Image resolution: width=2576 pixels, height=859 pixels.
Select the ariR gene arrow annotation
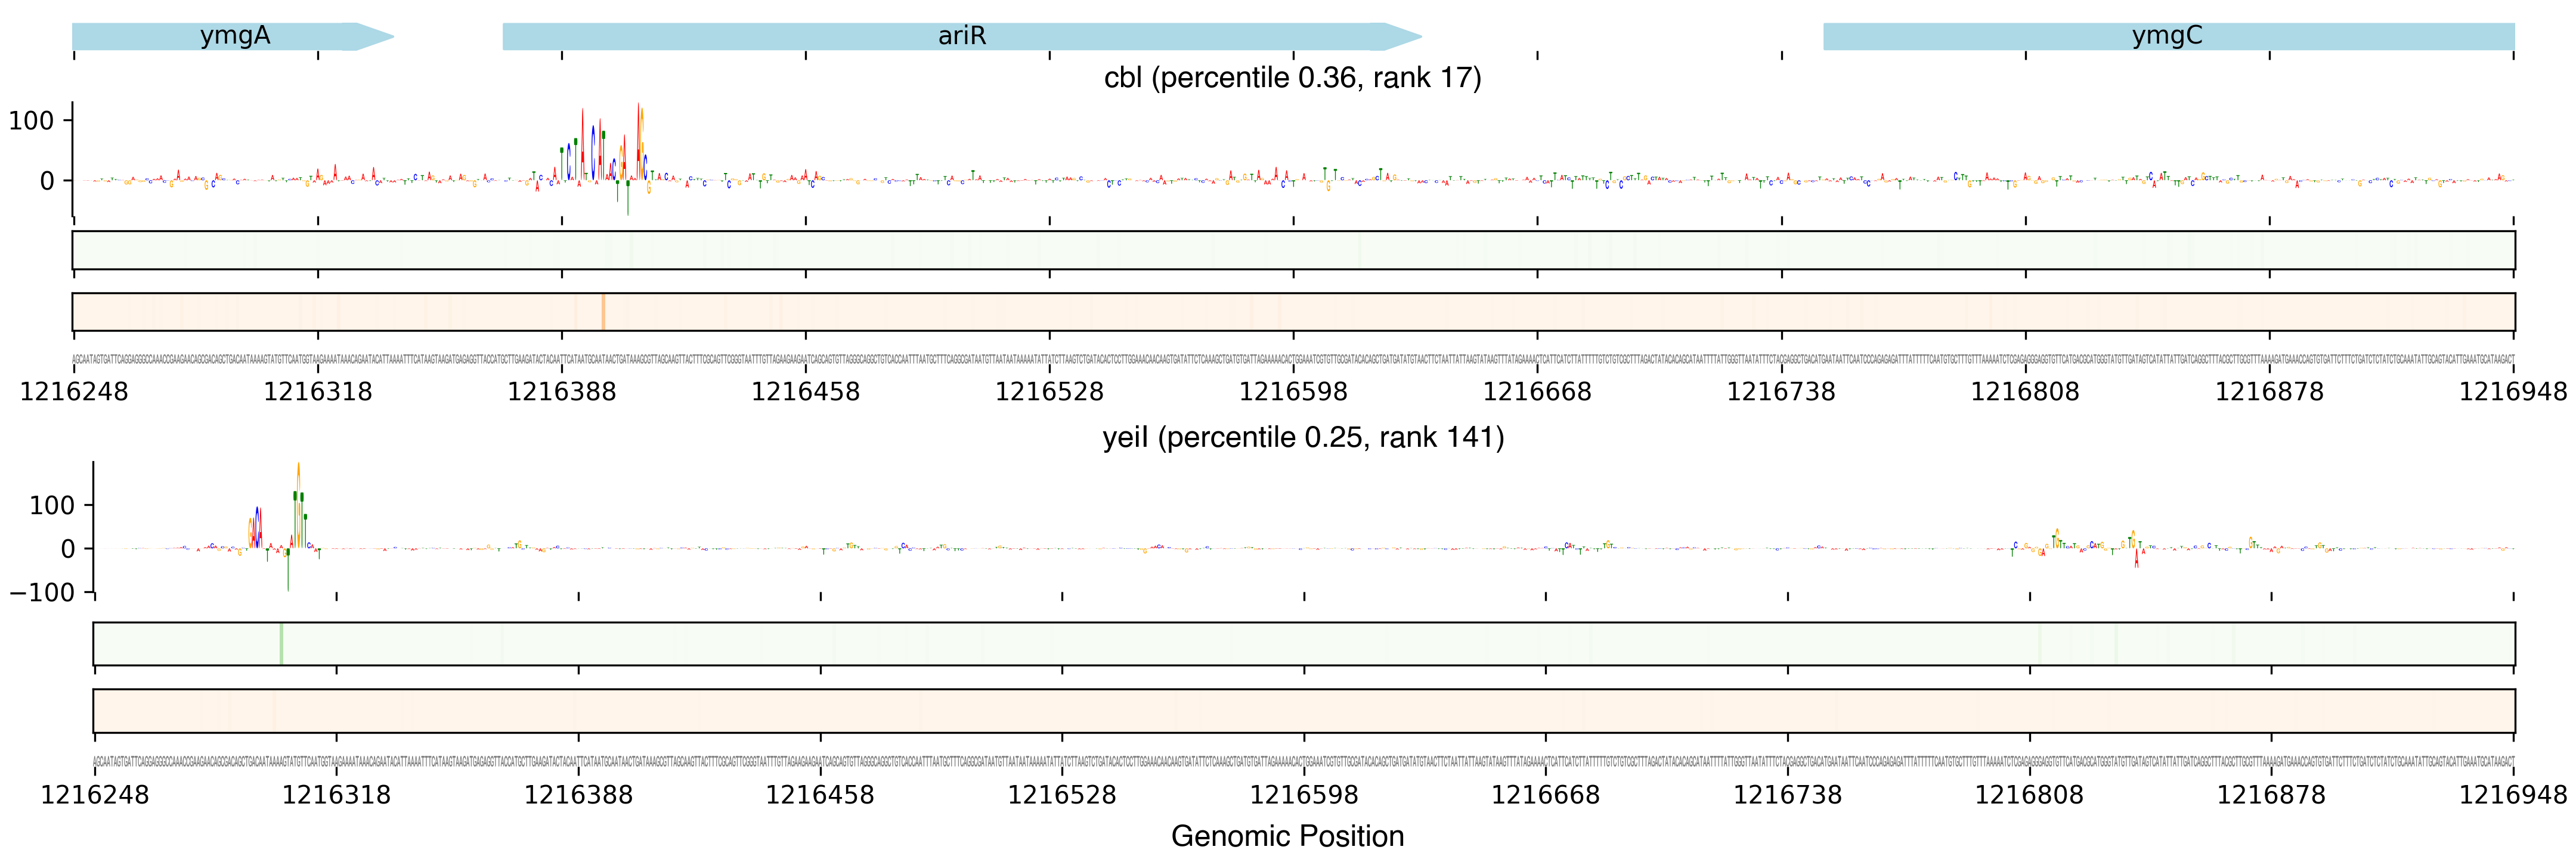[x=961, y=36]
